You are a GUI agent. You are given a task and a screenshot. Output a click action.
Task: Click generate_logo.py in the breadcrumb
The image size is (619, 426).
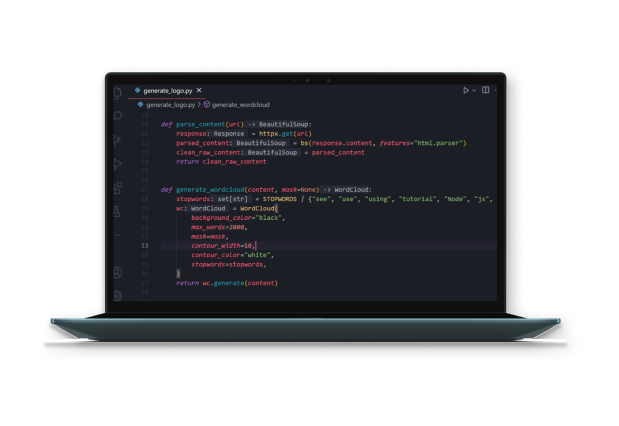click(171, 105)
